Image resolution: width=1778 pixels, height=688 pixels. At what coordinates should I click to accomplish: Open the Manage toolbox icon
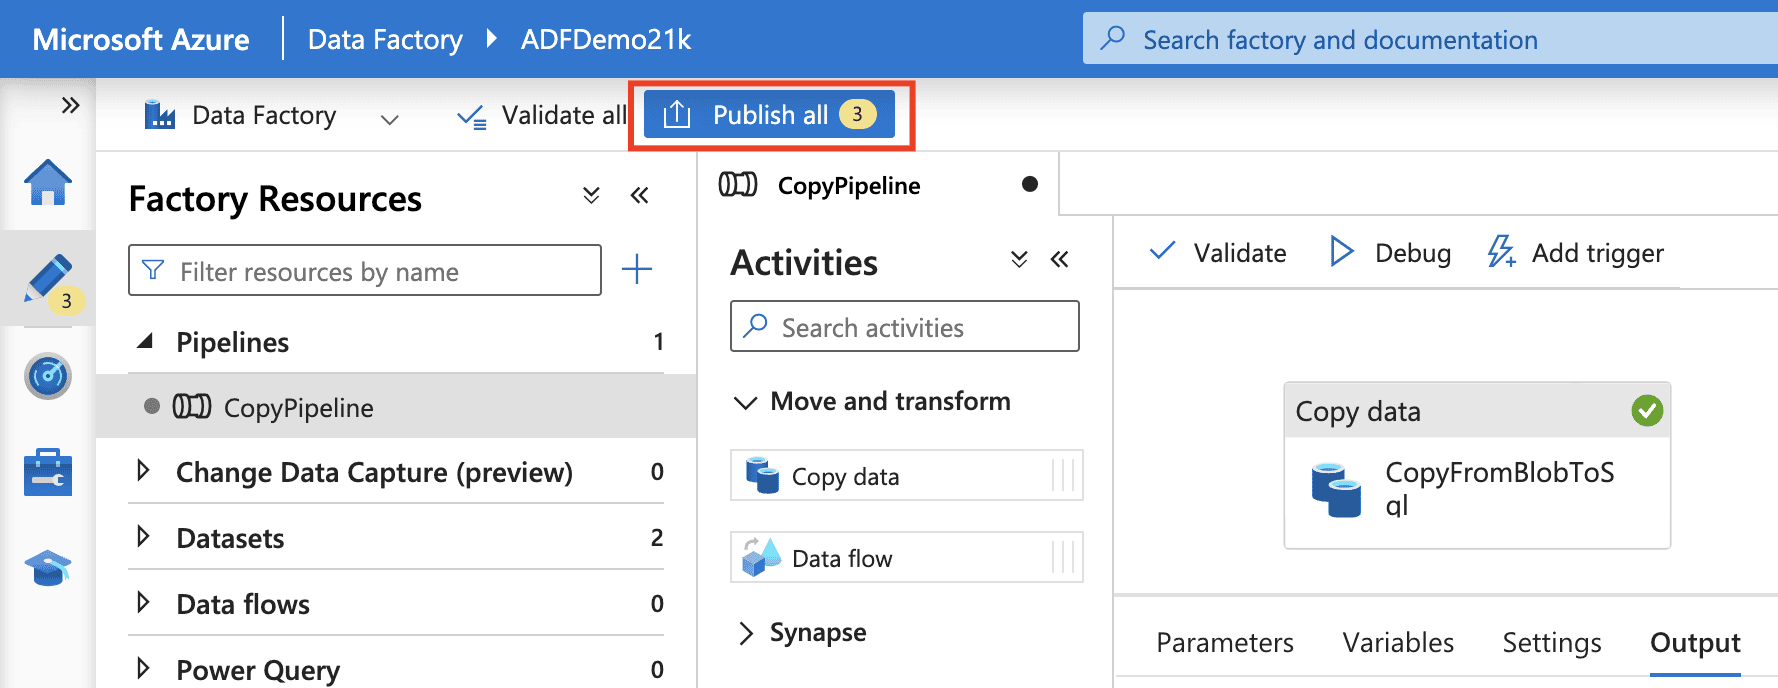pos(47,472)
